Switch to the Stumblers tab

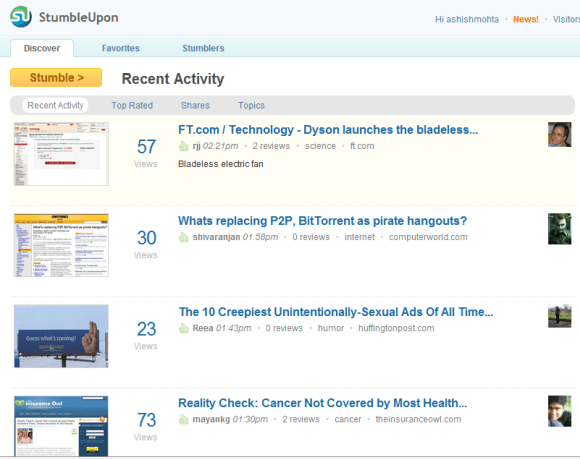pyautogui.click(x=203, y=48)
